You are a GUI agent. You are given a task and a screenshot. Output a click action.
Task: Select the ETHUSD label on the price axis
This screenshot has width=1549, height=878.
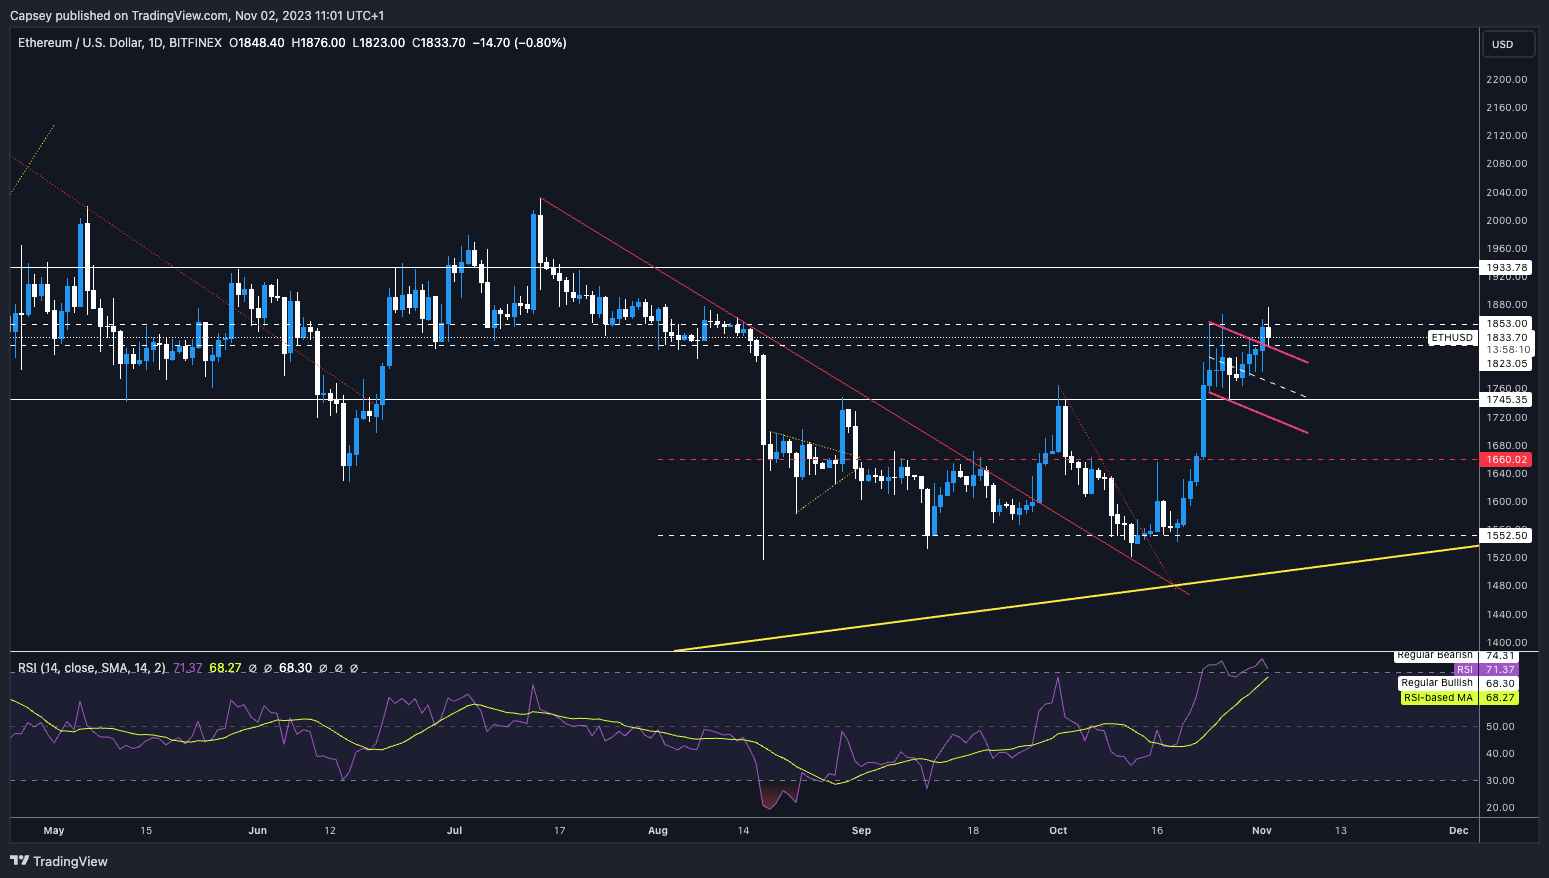tap(1452, 338)
